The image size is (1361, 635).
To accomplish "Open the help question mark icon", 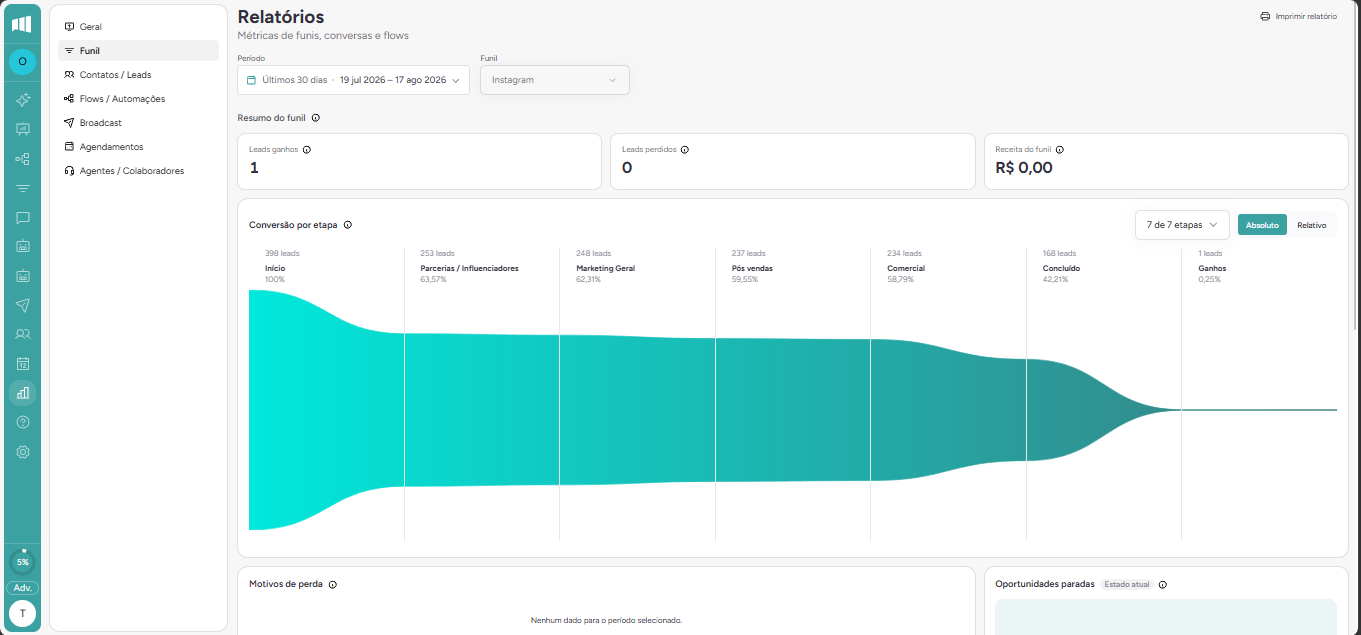I will (x=22, y=422).
